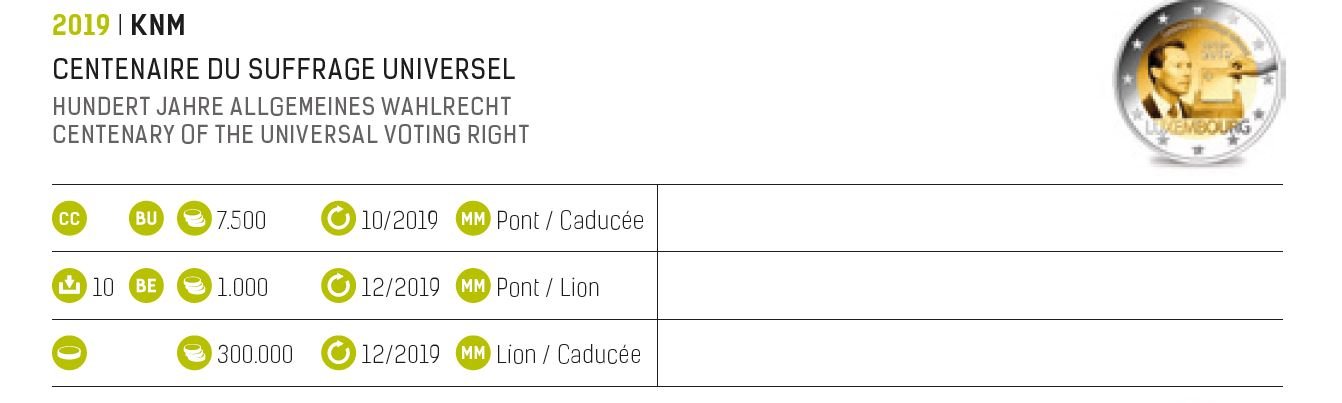The image size is (1342, 403).
Task: Click the English title Centenary of the Universal Voting Right
Action: (x=291, y=134)
